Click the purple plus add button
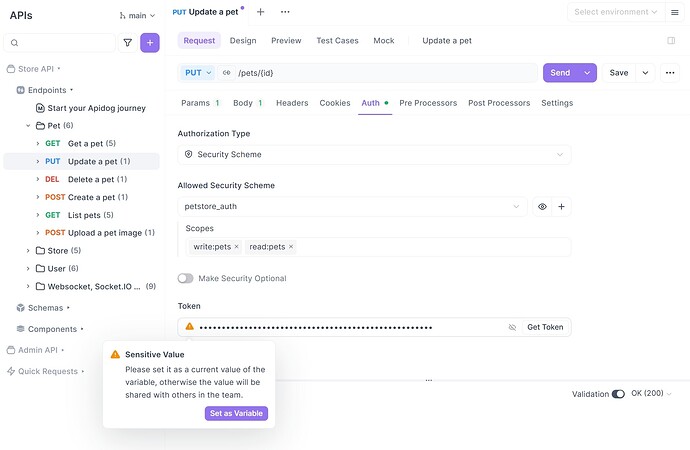 coord(150,43)
